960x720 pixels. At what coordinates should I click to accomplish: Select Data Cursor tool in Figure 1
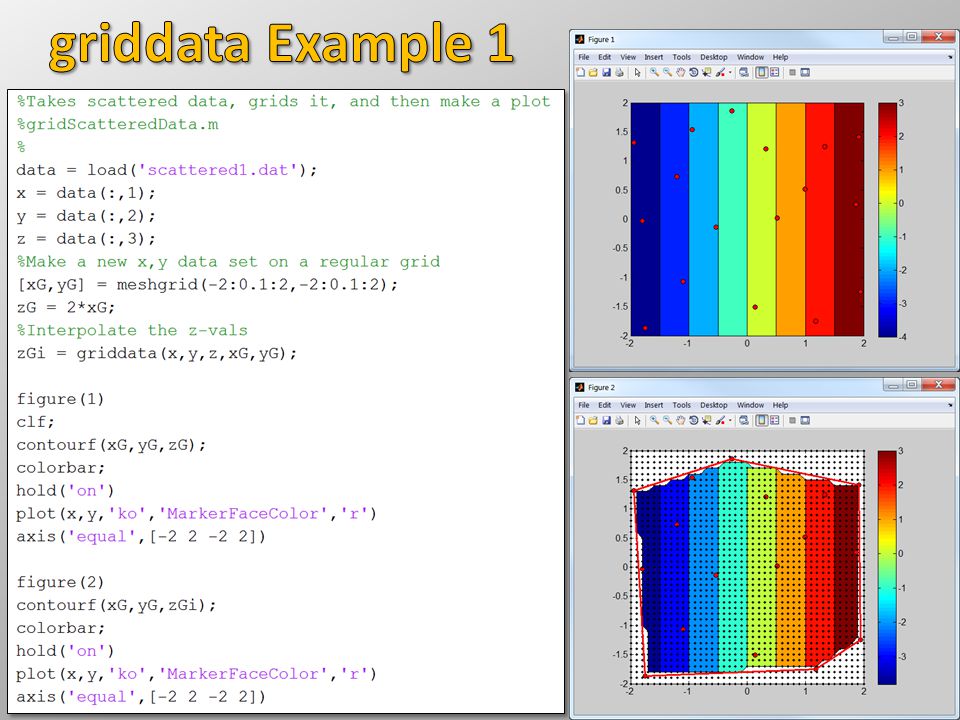click(707, 72)
